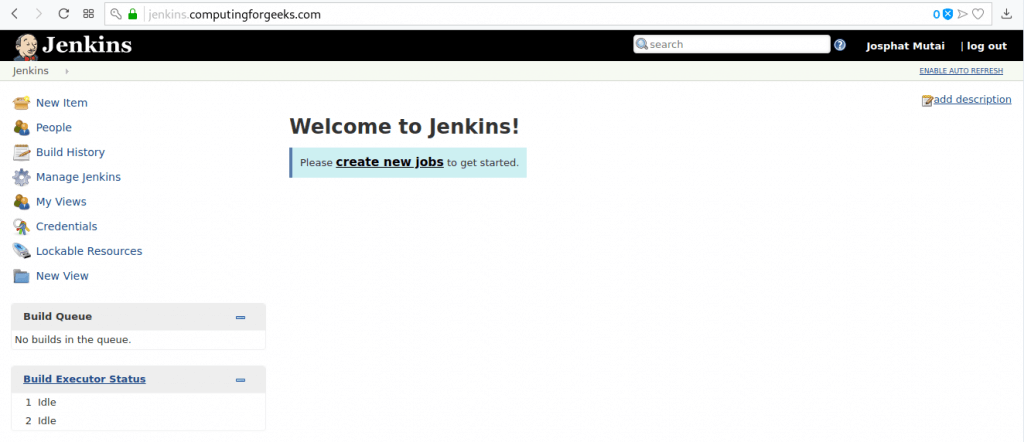Click the People icon in the sidebar
Viewport: 1024px width, 442px height.
click(22, 128)
